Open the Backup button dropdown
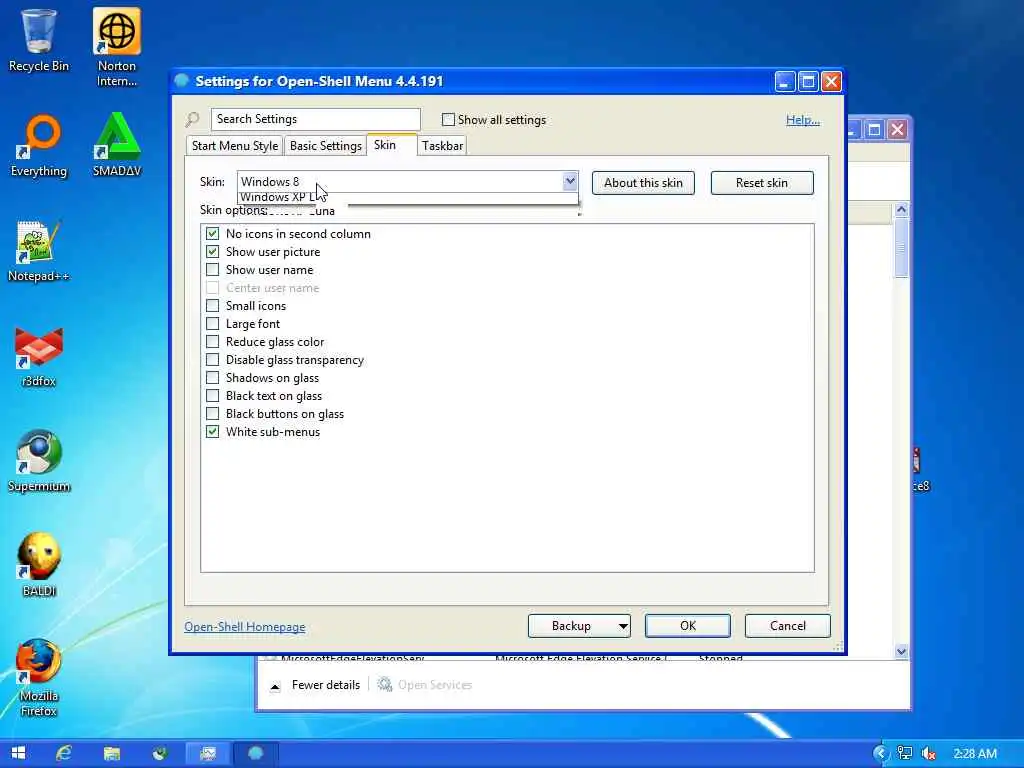Viewport: 1024px width, 768px height. click(x=623, y=626)
